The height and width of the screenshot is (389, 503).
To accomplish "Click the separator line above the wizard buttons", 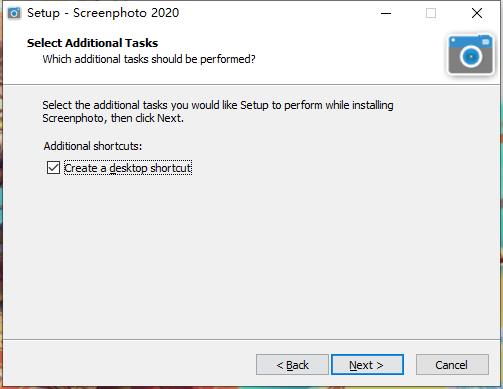I will point(251,339).
